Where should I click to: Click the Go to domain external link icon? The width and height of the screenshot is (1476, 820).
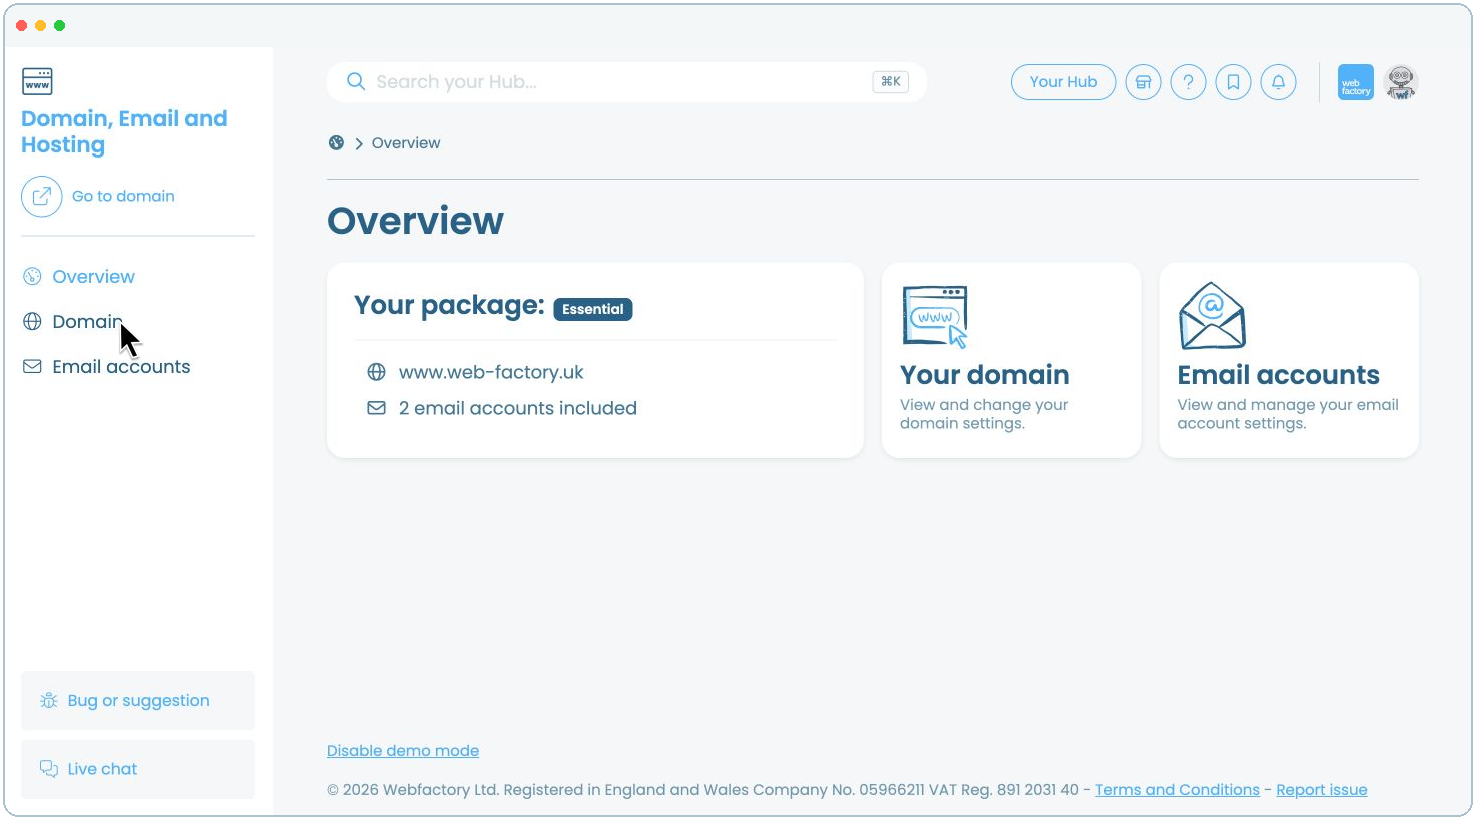pos(42,196)
